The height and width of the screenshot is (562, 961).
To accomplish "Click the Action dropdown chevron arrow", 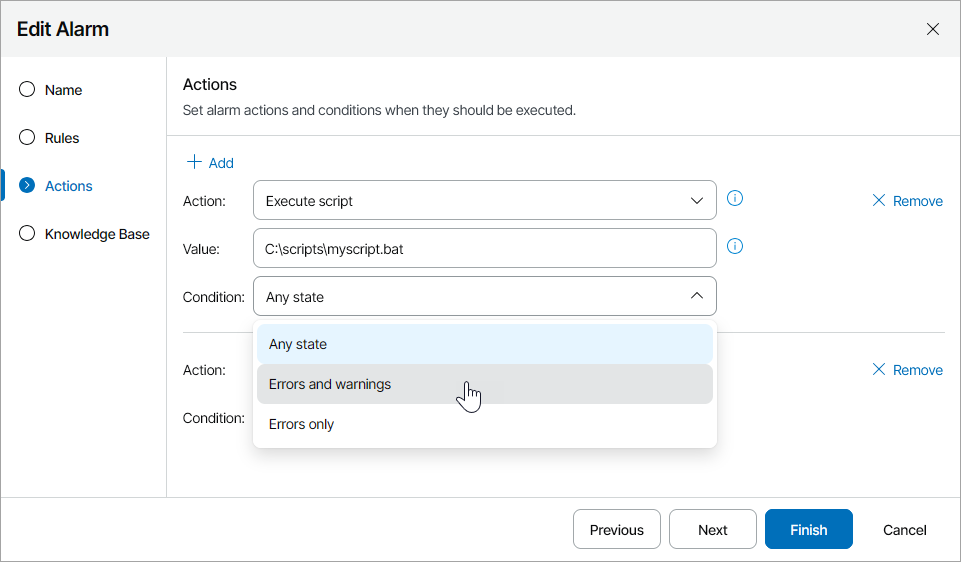I will coord(697,201).
